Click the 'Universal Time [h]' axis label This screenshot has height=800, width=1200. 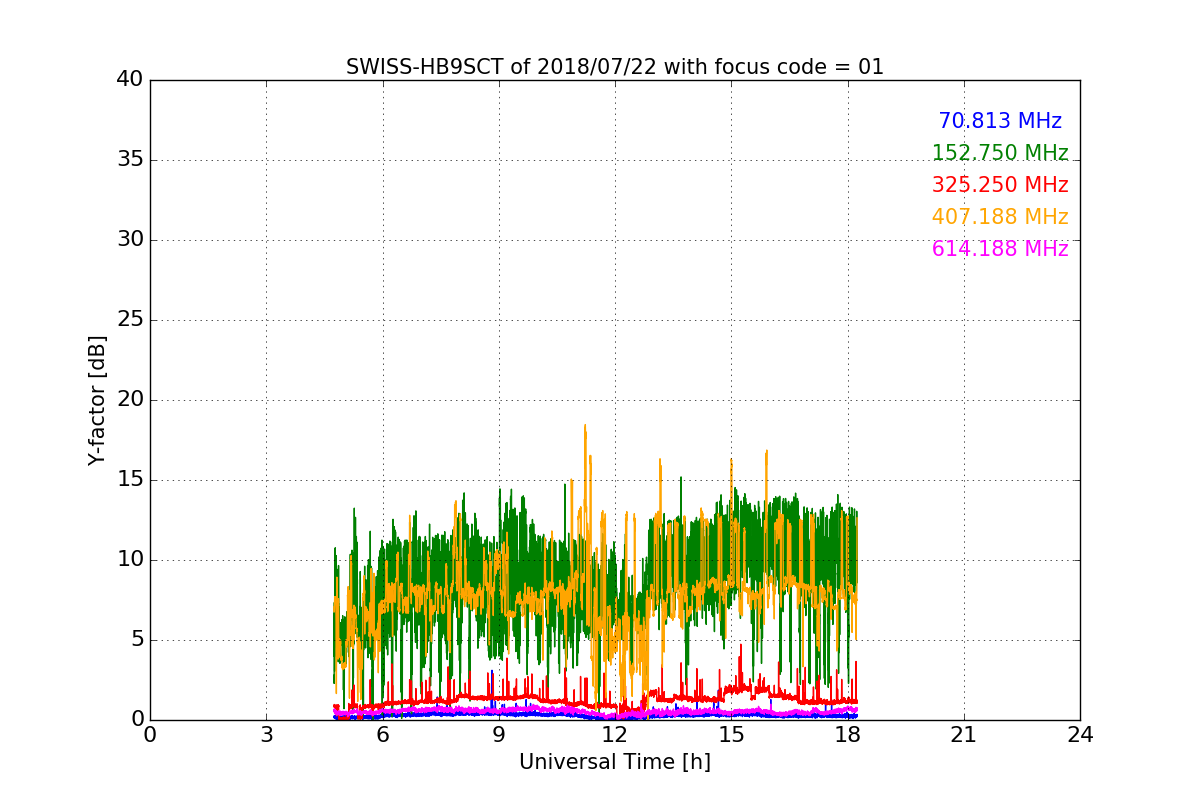point(615,762)
